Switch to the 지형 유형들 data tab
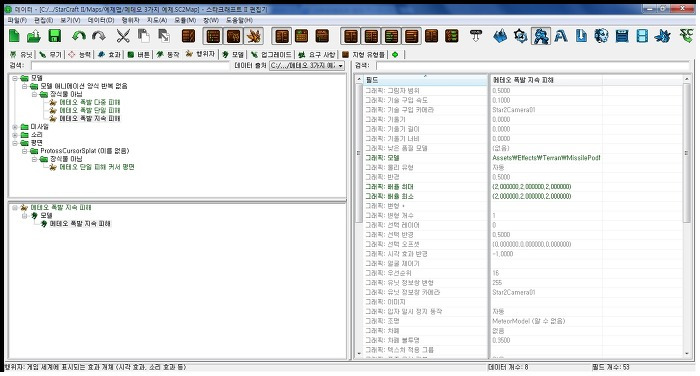 tap(363, 54)
